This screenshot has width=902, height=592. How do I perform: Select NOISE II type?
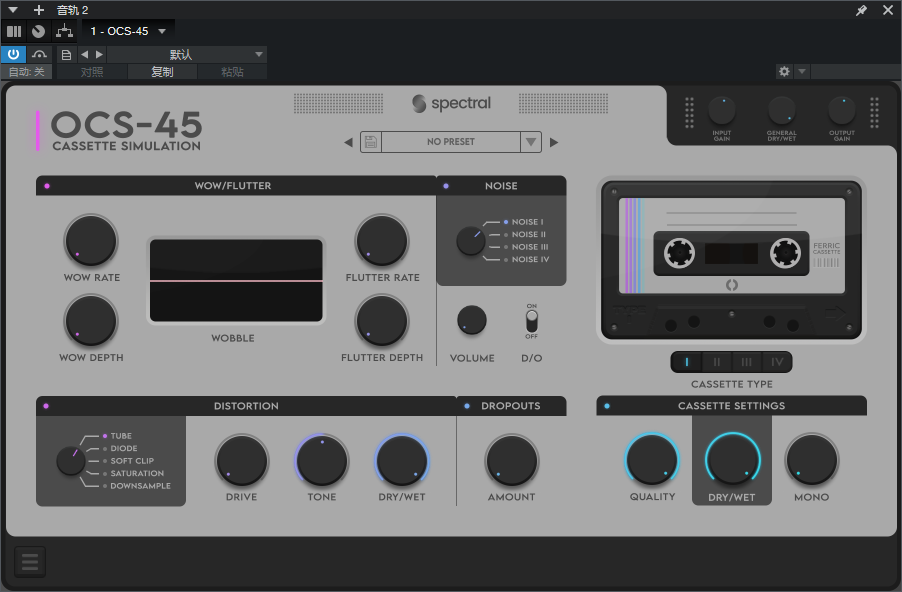click(x=525, y=234)
